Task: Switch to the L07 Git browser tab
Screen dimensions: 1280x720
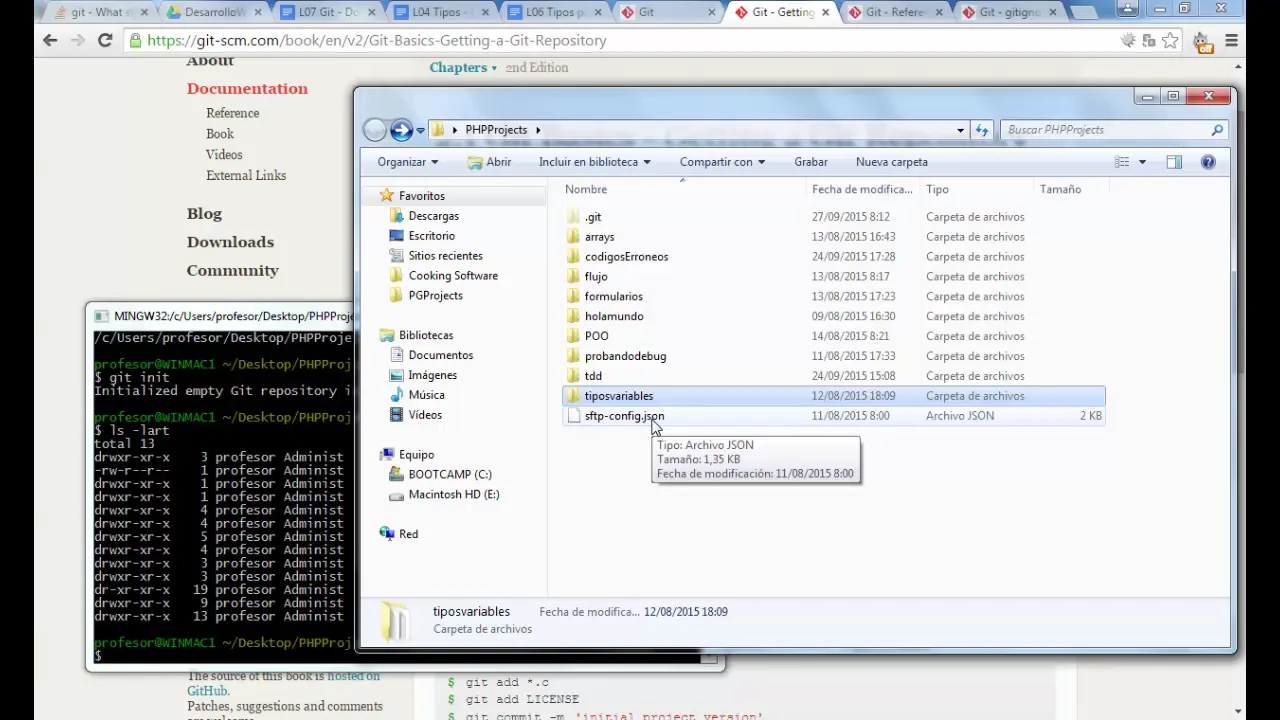Action: (328, 12)
